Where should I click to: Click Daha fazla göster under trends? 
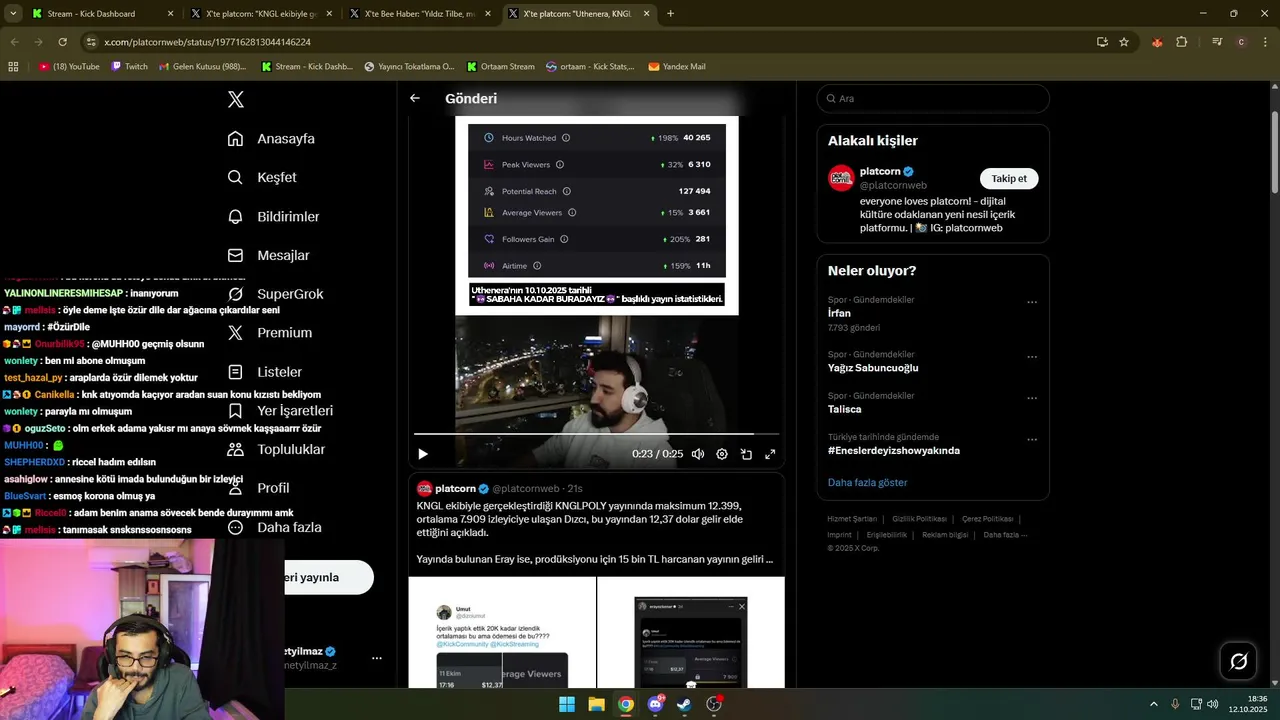(x=867, y=482)
